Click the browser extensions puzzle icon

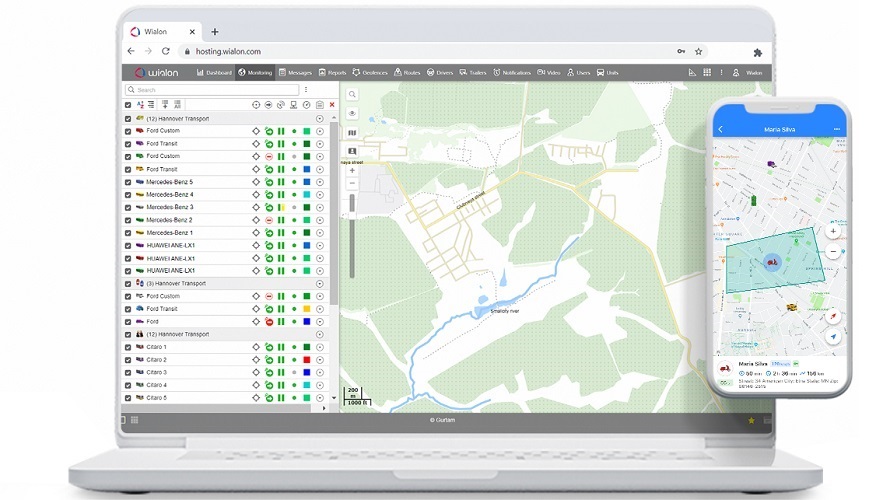coord(757,51)
